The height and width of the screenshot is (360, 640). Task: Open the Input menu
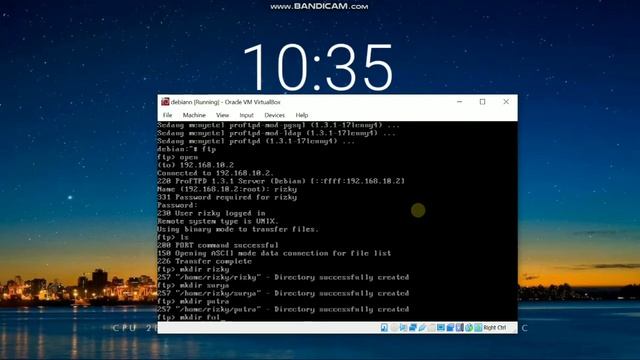(x=247, y=115)
